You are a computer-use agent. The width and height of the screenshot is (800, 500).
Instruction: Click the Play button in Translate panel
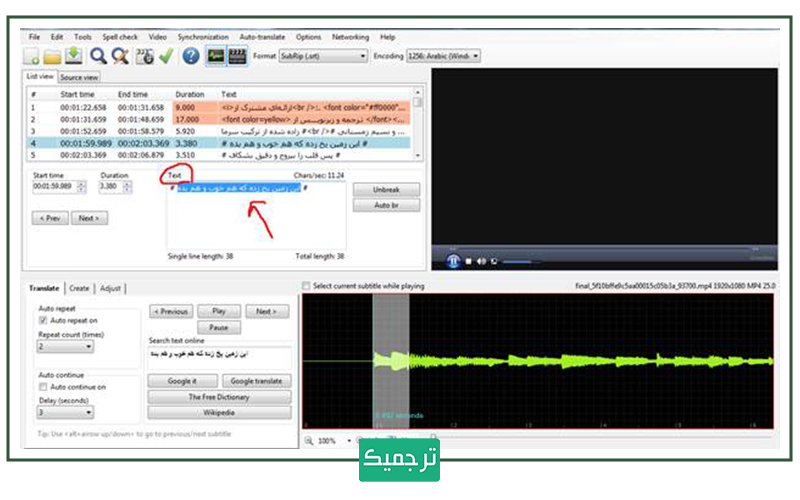coord(219,311)
